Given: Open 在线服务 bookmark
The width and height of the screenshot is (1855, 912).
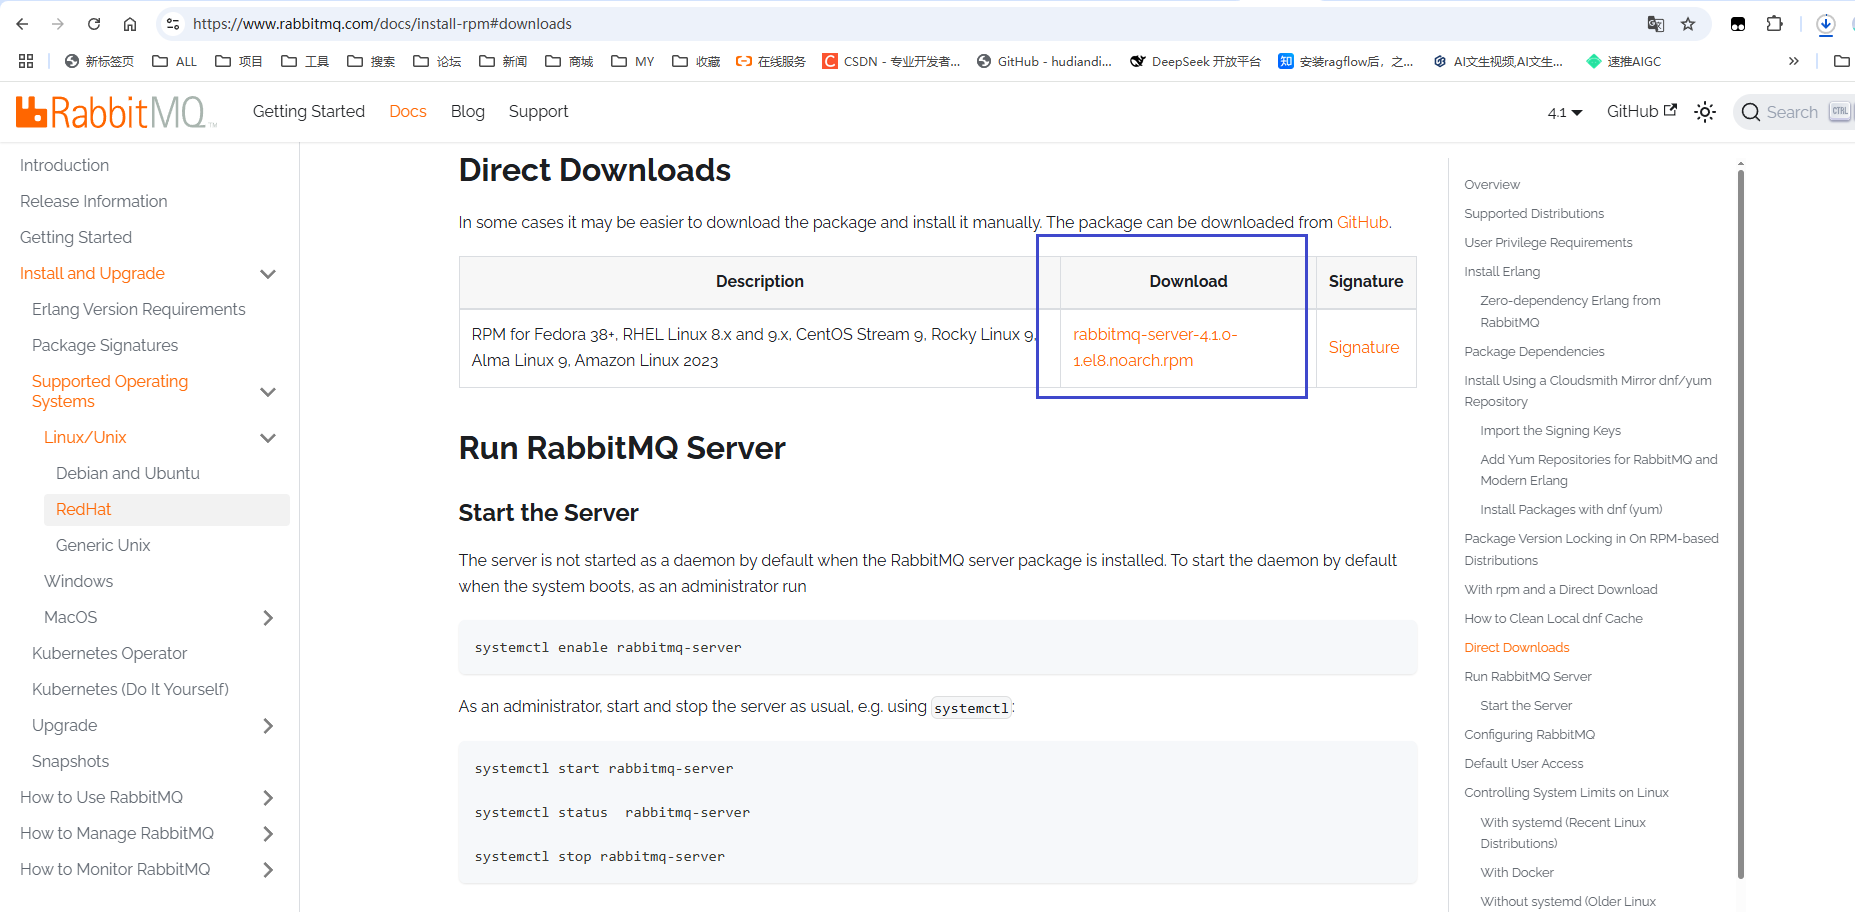Looking at the screenshot, I should pos(771,61).
